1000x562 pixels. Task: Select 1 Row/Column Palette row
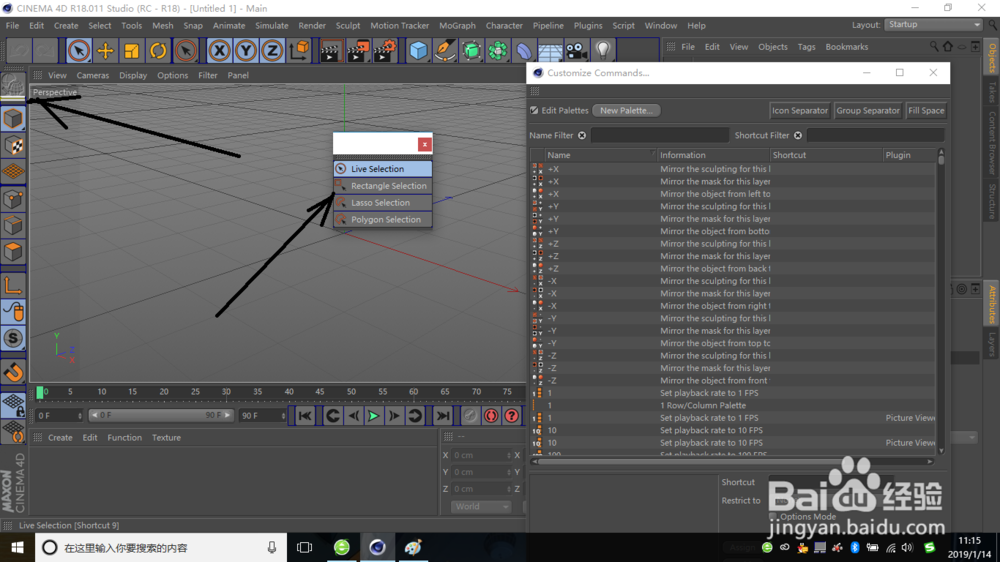(733, 406)
